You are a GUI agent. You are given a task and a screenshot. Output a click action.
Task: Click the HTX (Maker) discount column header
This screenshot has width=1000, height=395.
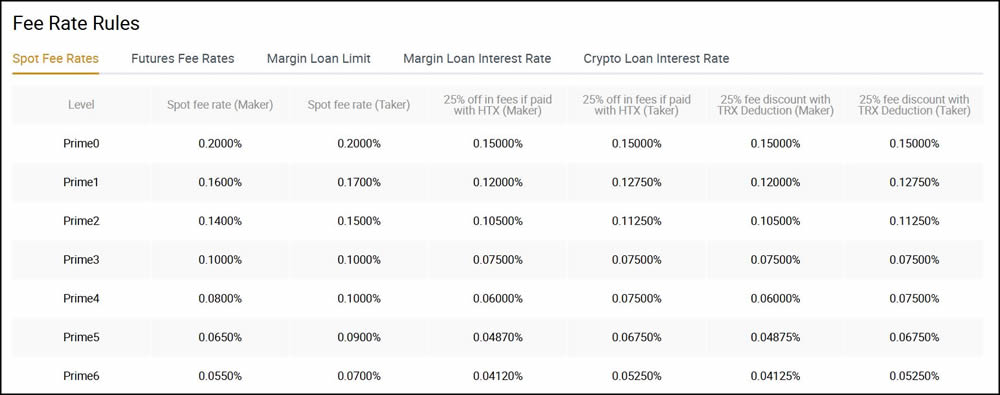[498, 105]
